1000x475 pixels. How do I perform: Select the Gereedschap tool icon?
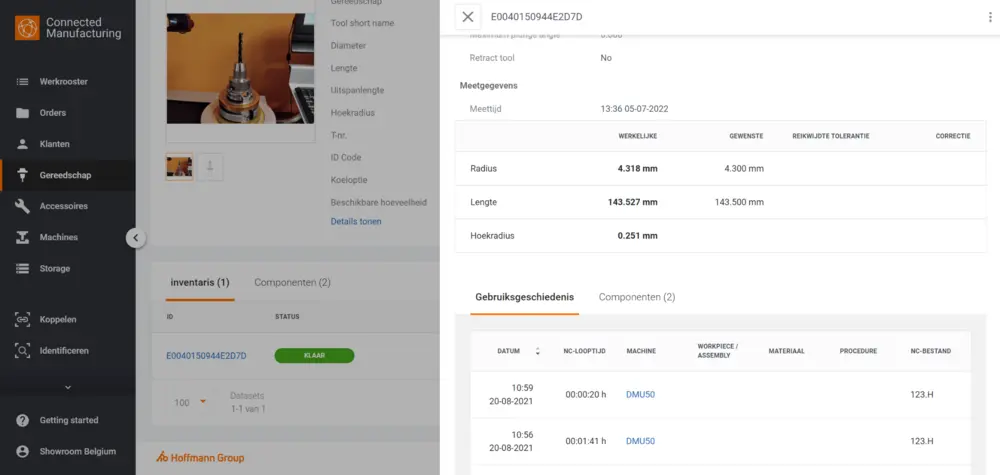coord(22,175)
